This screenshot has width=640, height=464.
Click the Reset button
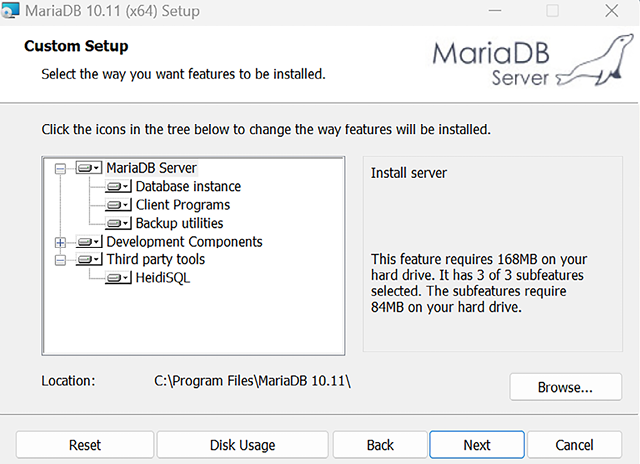point(85,445)
